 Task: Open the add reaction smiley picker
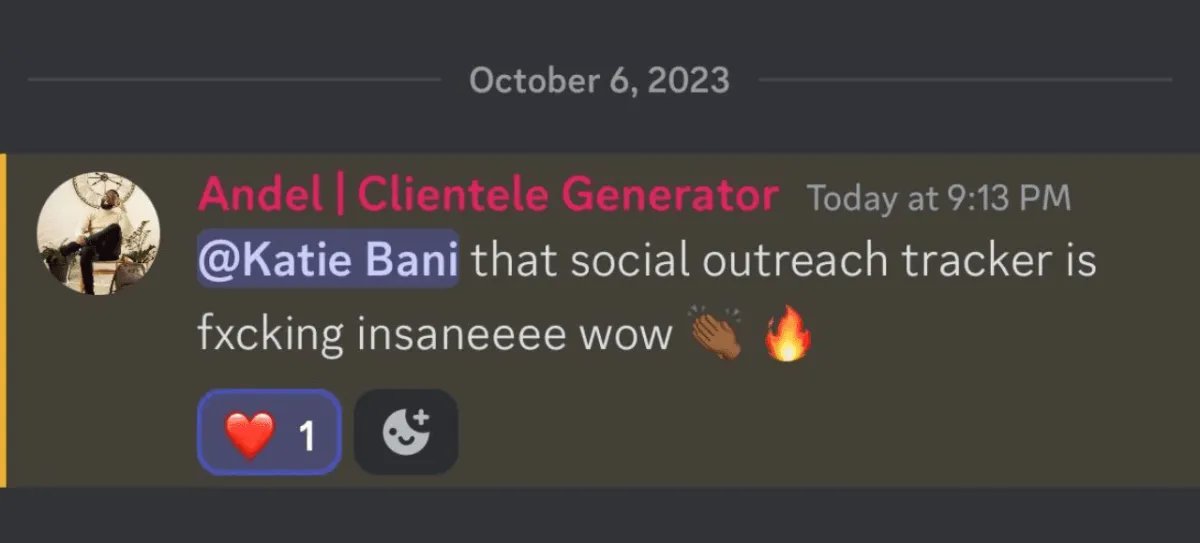(406, 432)
